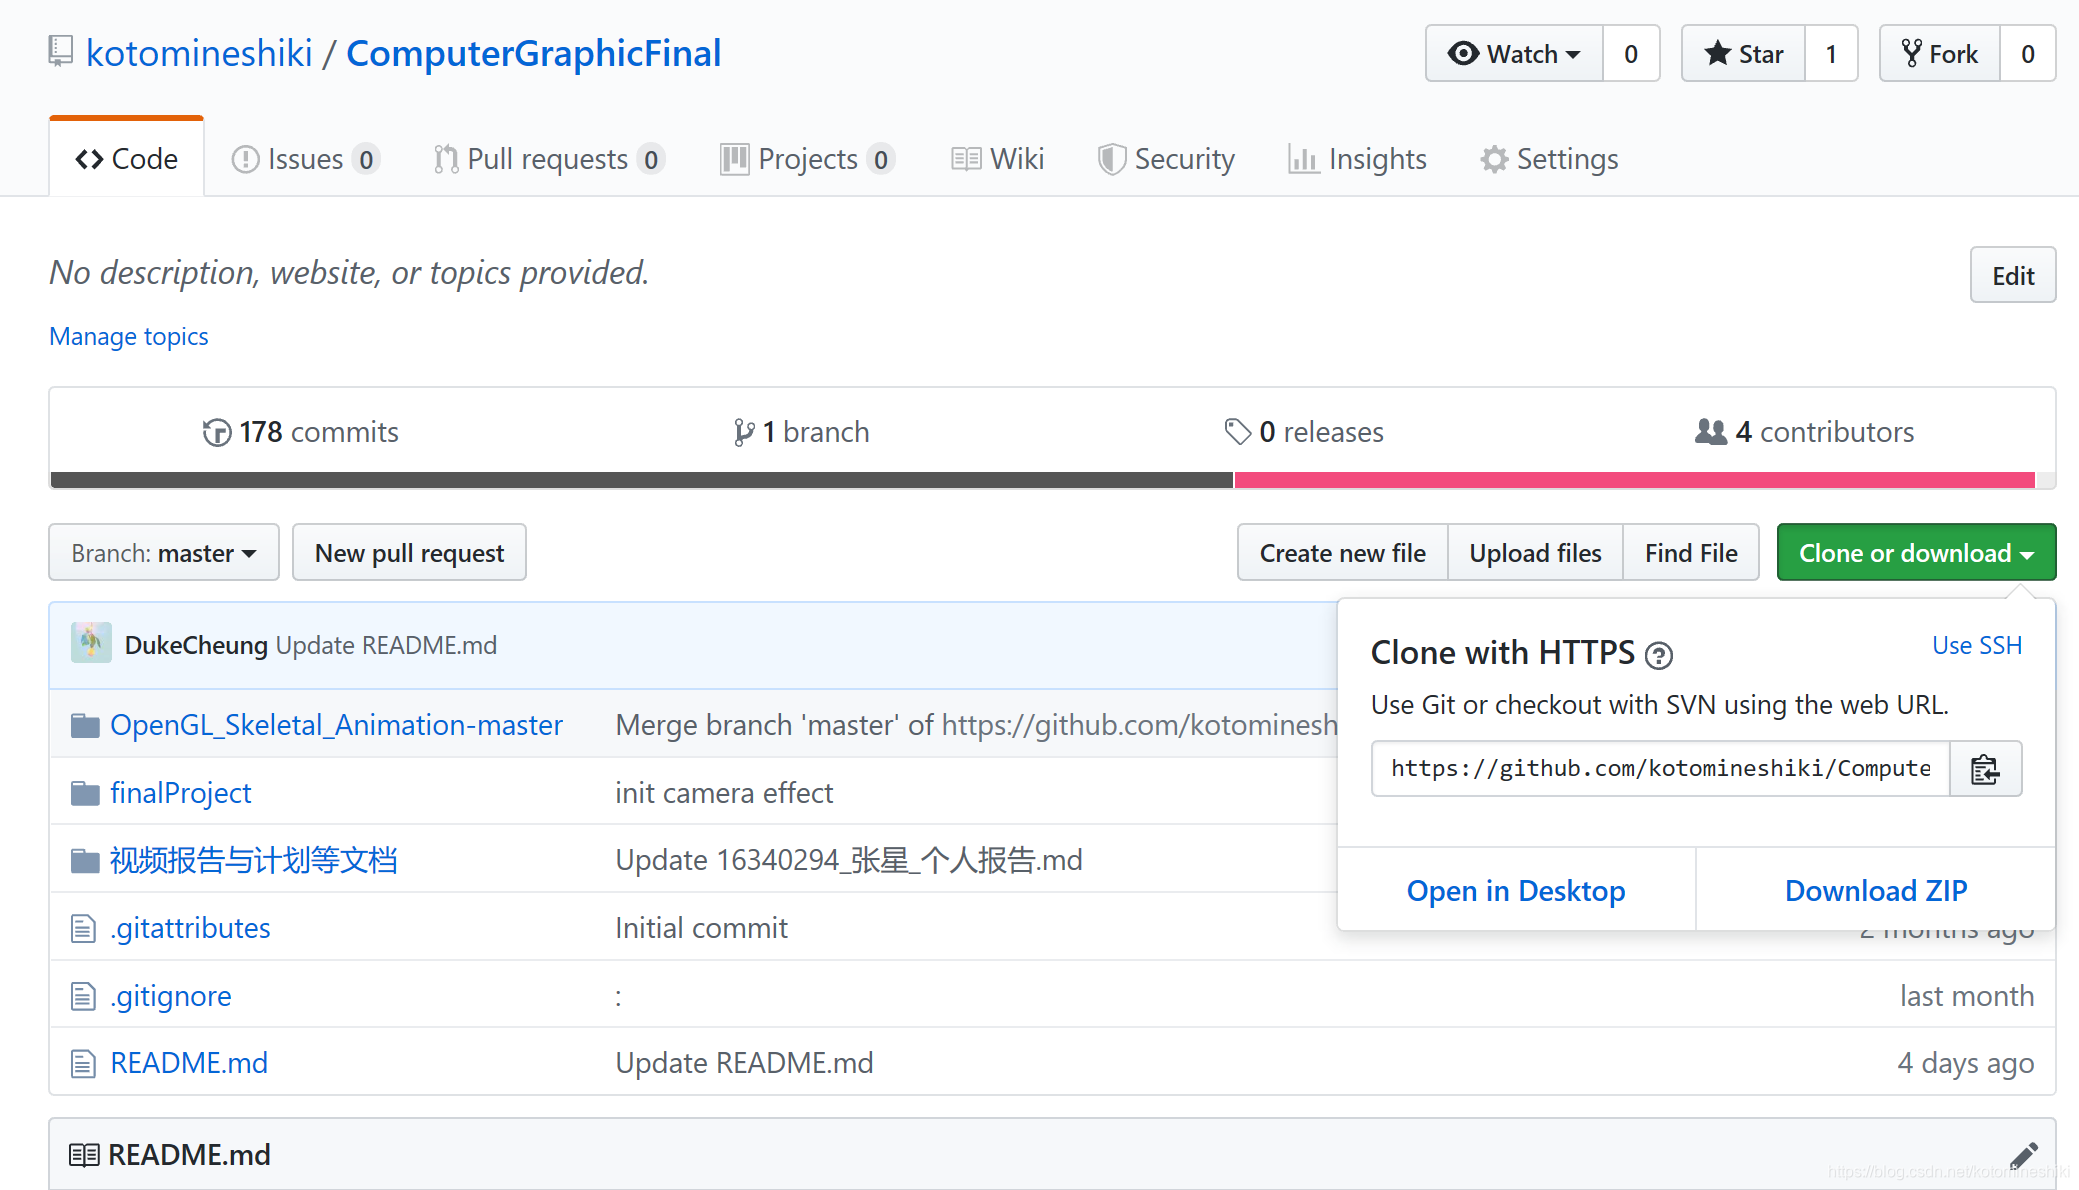Switch to the Code tab
Viewport: 2079px width, 1190px height.
coord(126,158)
